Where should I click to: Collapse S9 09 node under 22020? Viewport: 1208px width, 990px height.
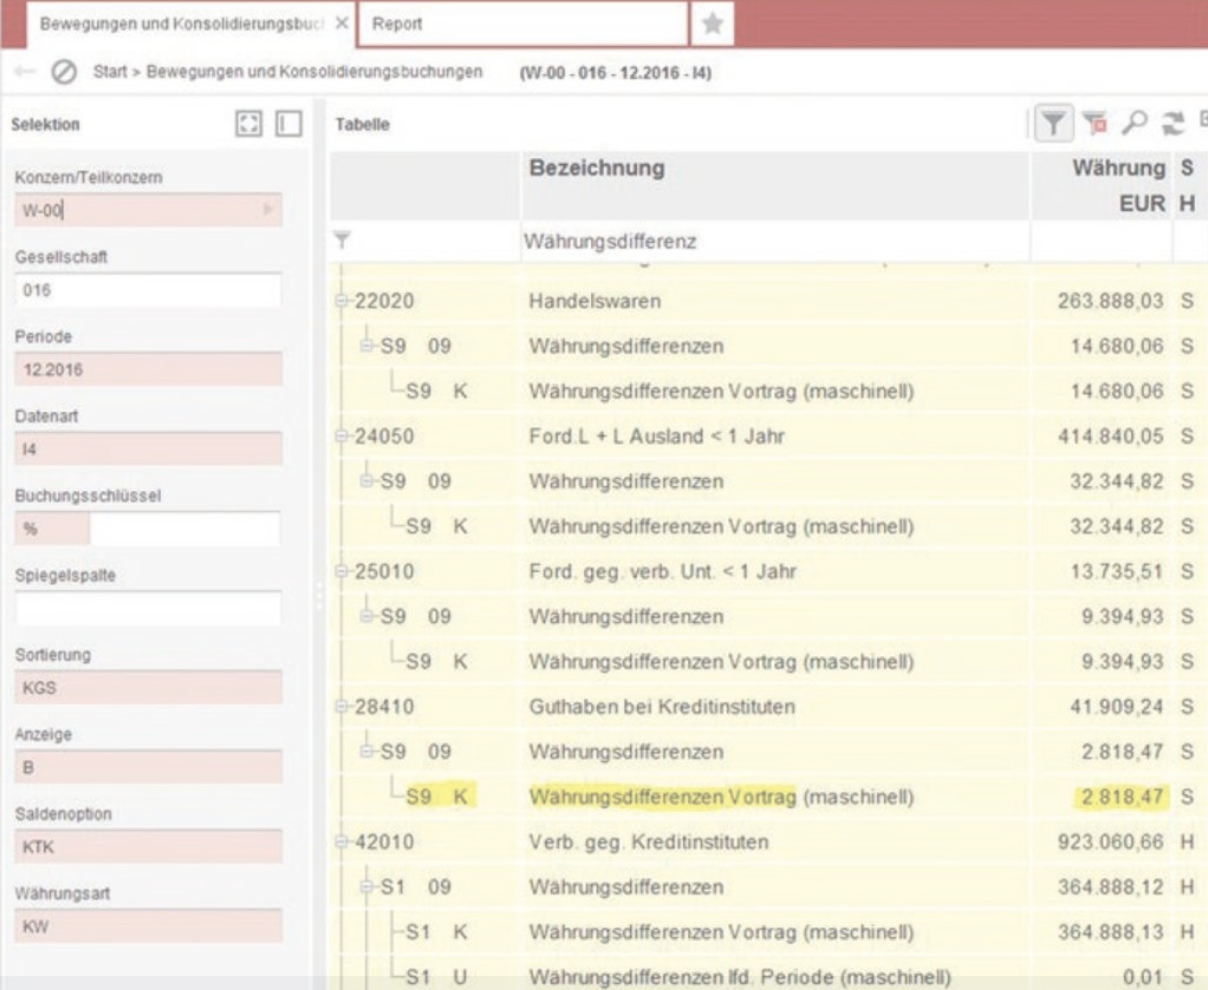coord(368,346)
